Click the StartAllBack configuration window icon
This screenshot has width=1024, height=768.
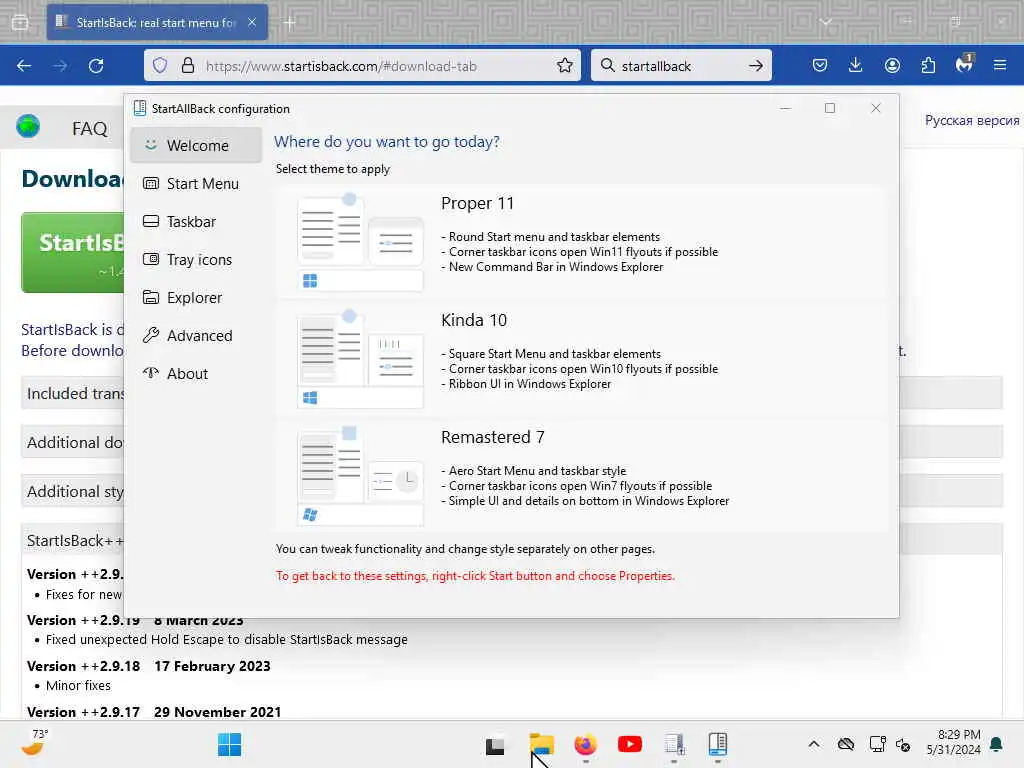click(140, 108)
